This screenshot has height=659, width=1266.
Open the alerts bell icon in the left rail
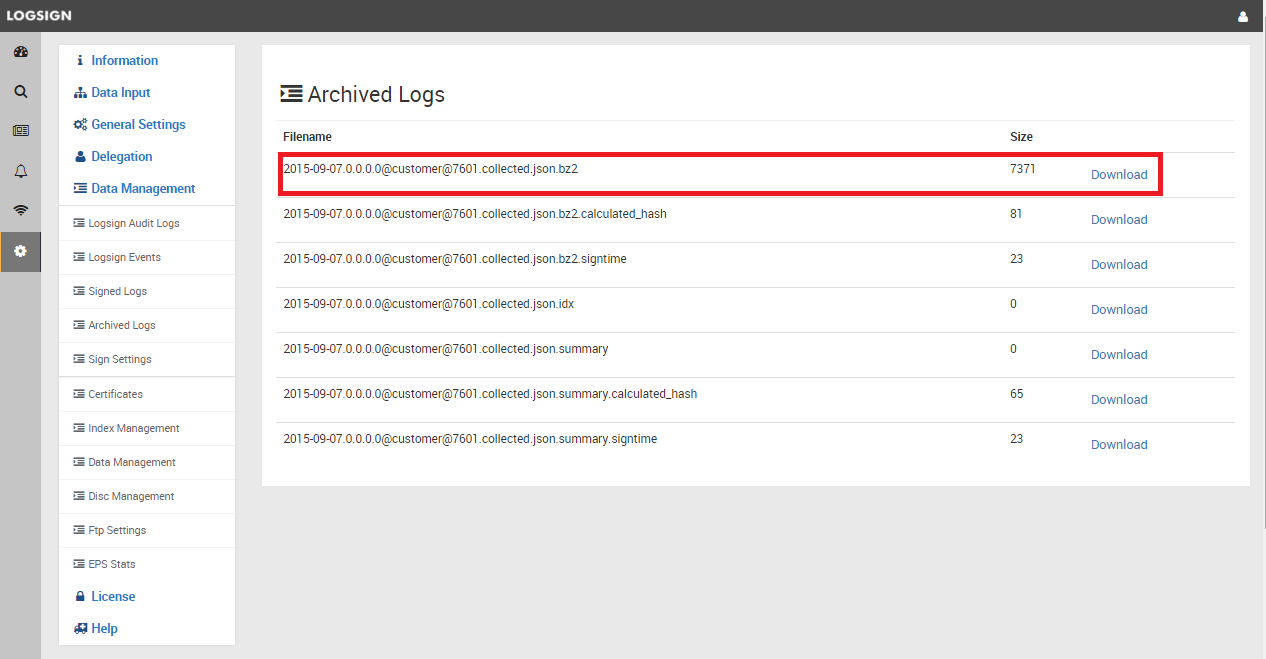coord(20,171)
